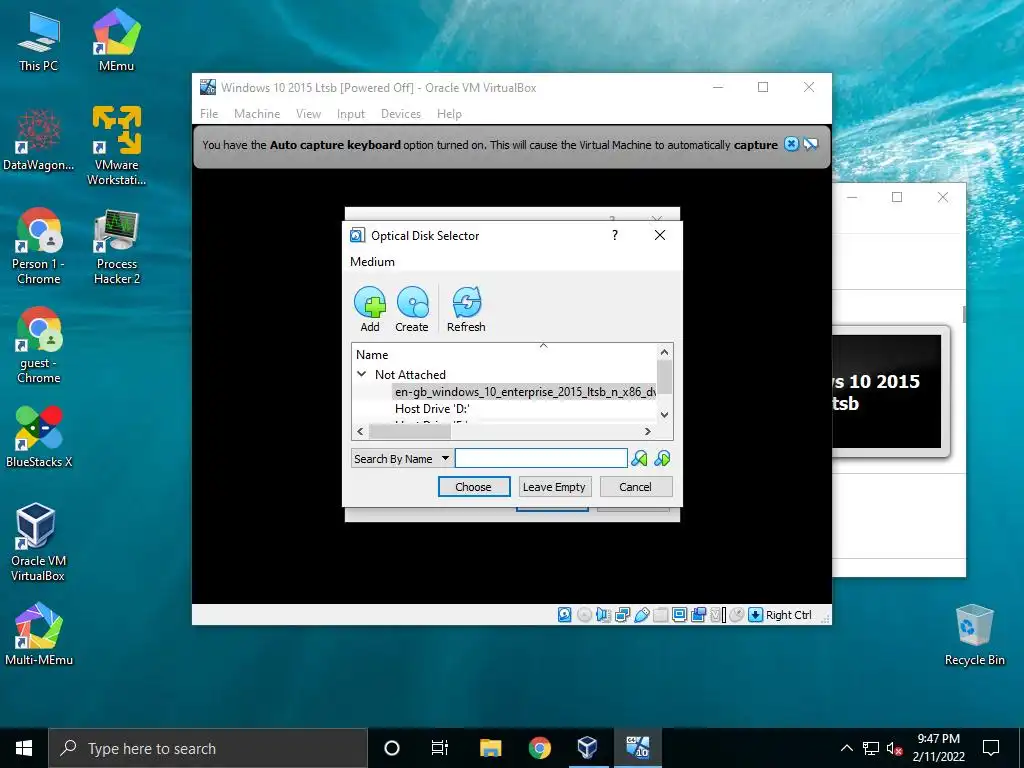Click the taskbar search box

click(208, 748)
